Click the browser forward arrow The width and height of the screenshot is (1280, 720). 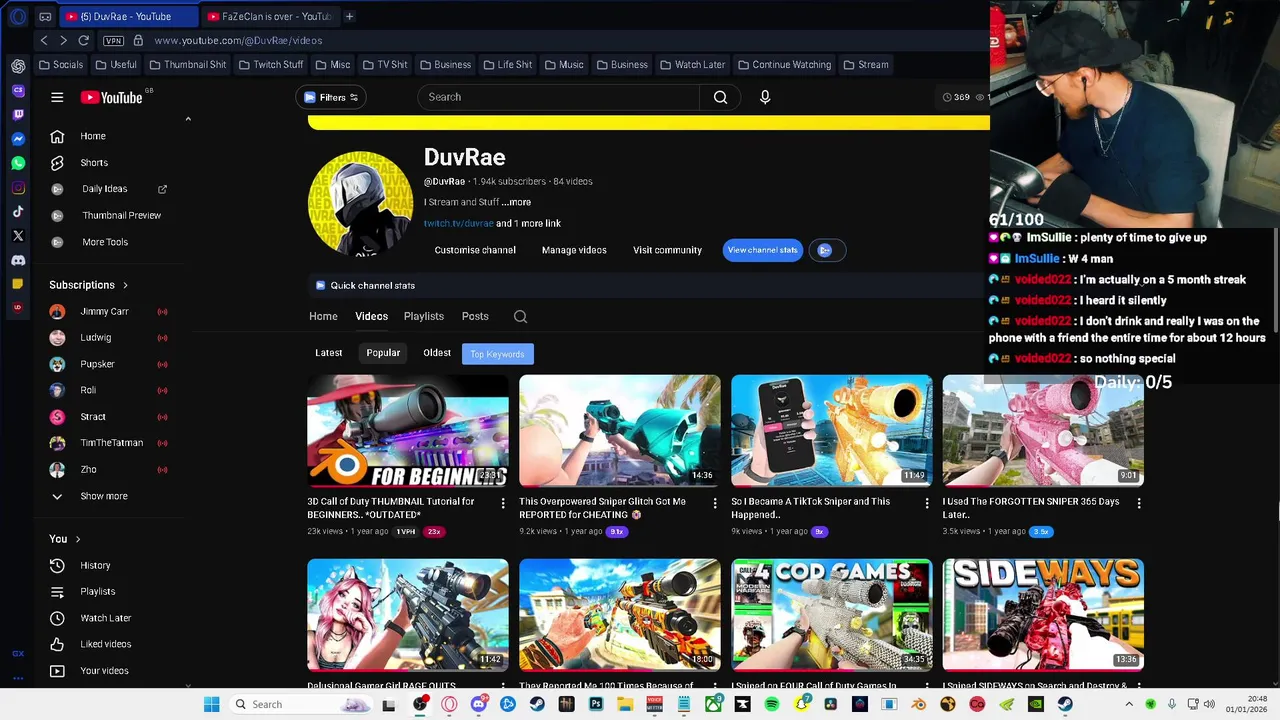63,40
